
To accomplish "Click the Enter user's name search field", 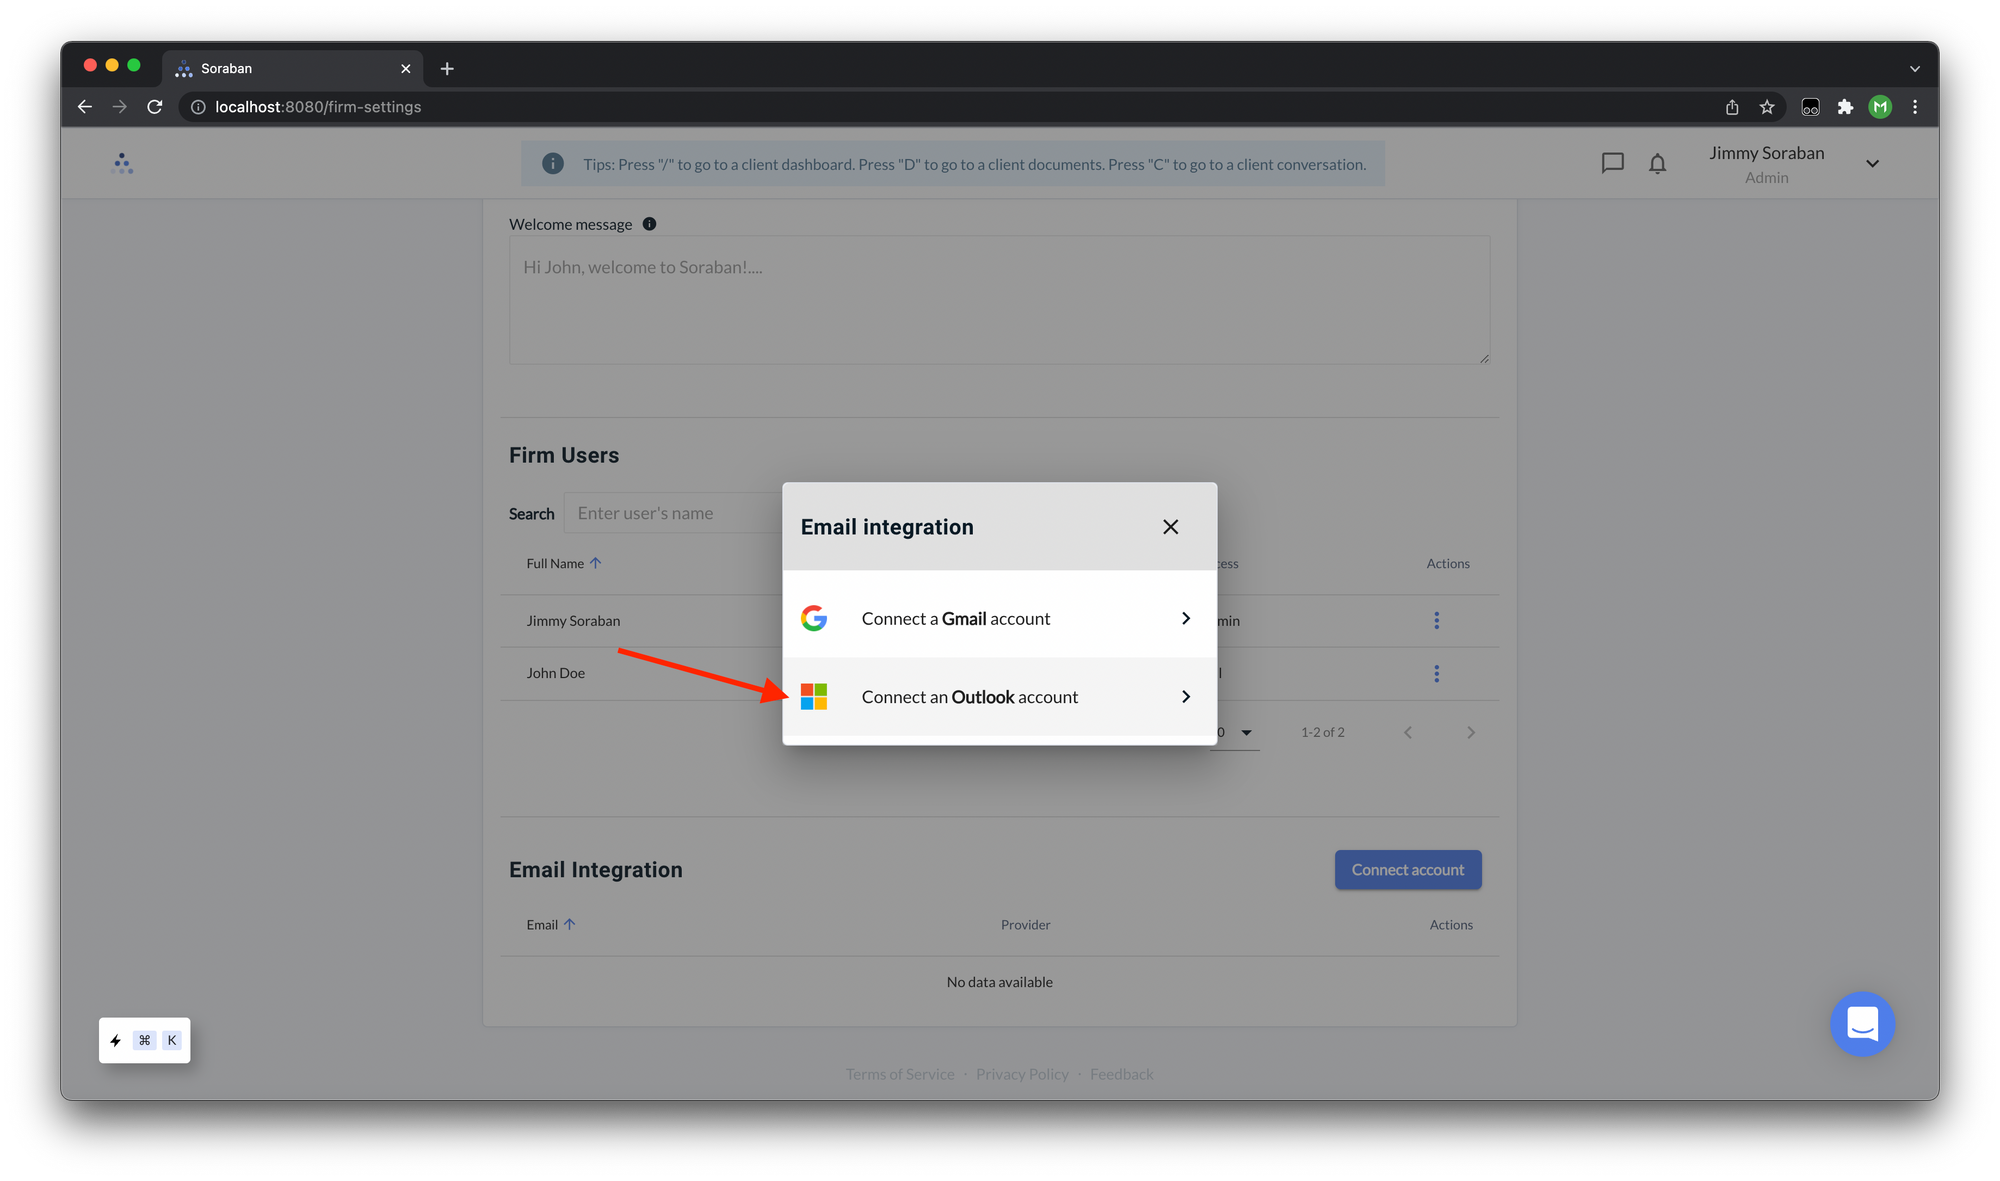I will pos(674,513).
